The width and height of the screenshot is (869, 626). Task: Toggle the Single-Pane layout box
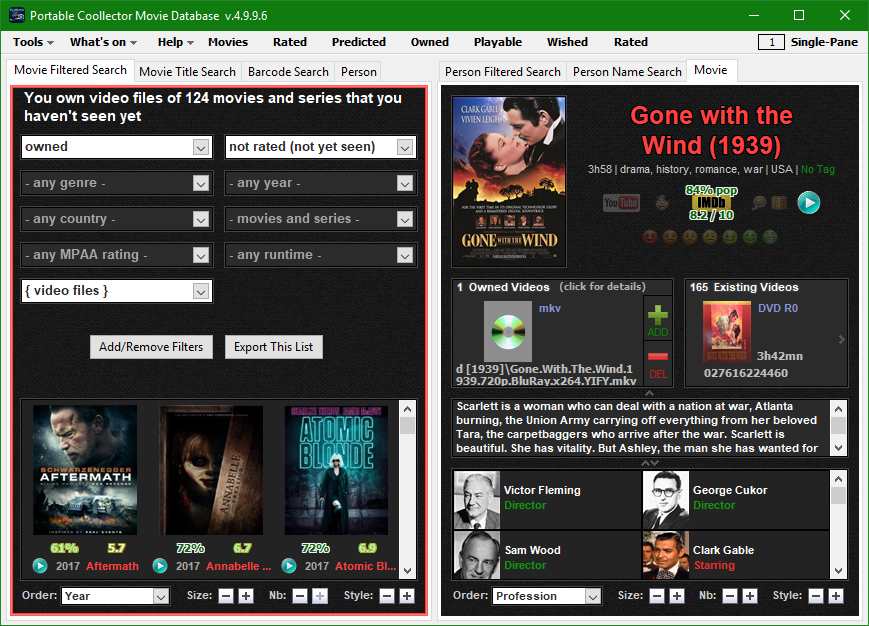point(771,42)
